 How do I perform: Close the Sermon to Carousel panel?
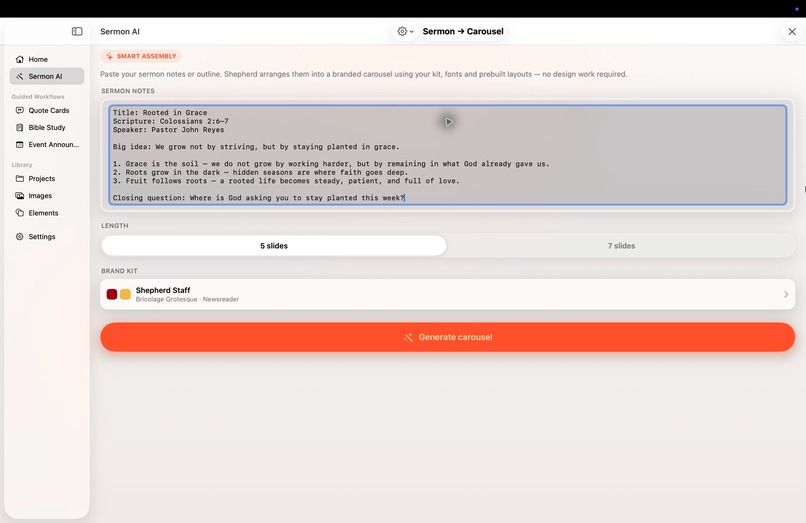(x=792, y=31)
